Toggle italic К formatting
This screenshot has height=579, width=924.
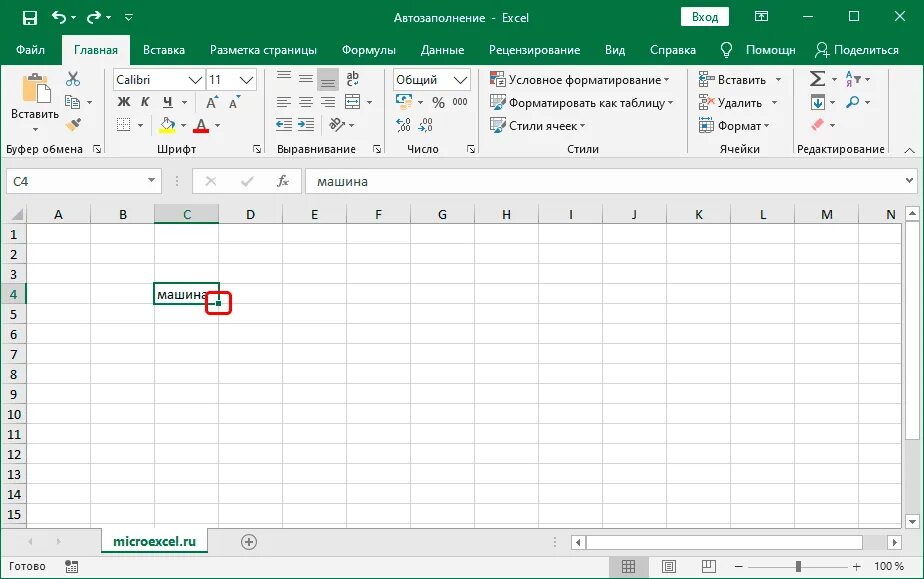tap(145, 102)
